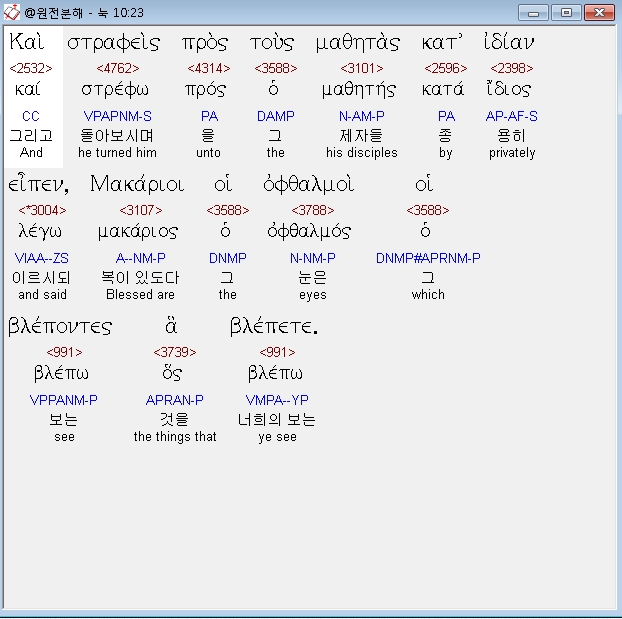The width and height of the screenshot is (622, 619).
Task: Open Strong's number <4314>
Action: (209, 68)
